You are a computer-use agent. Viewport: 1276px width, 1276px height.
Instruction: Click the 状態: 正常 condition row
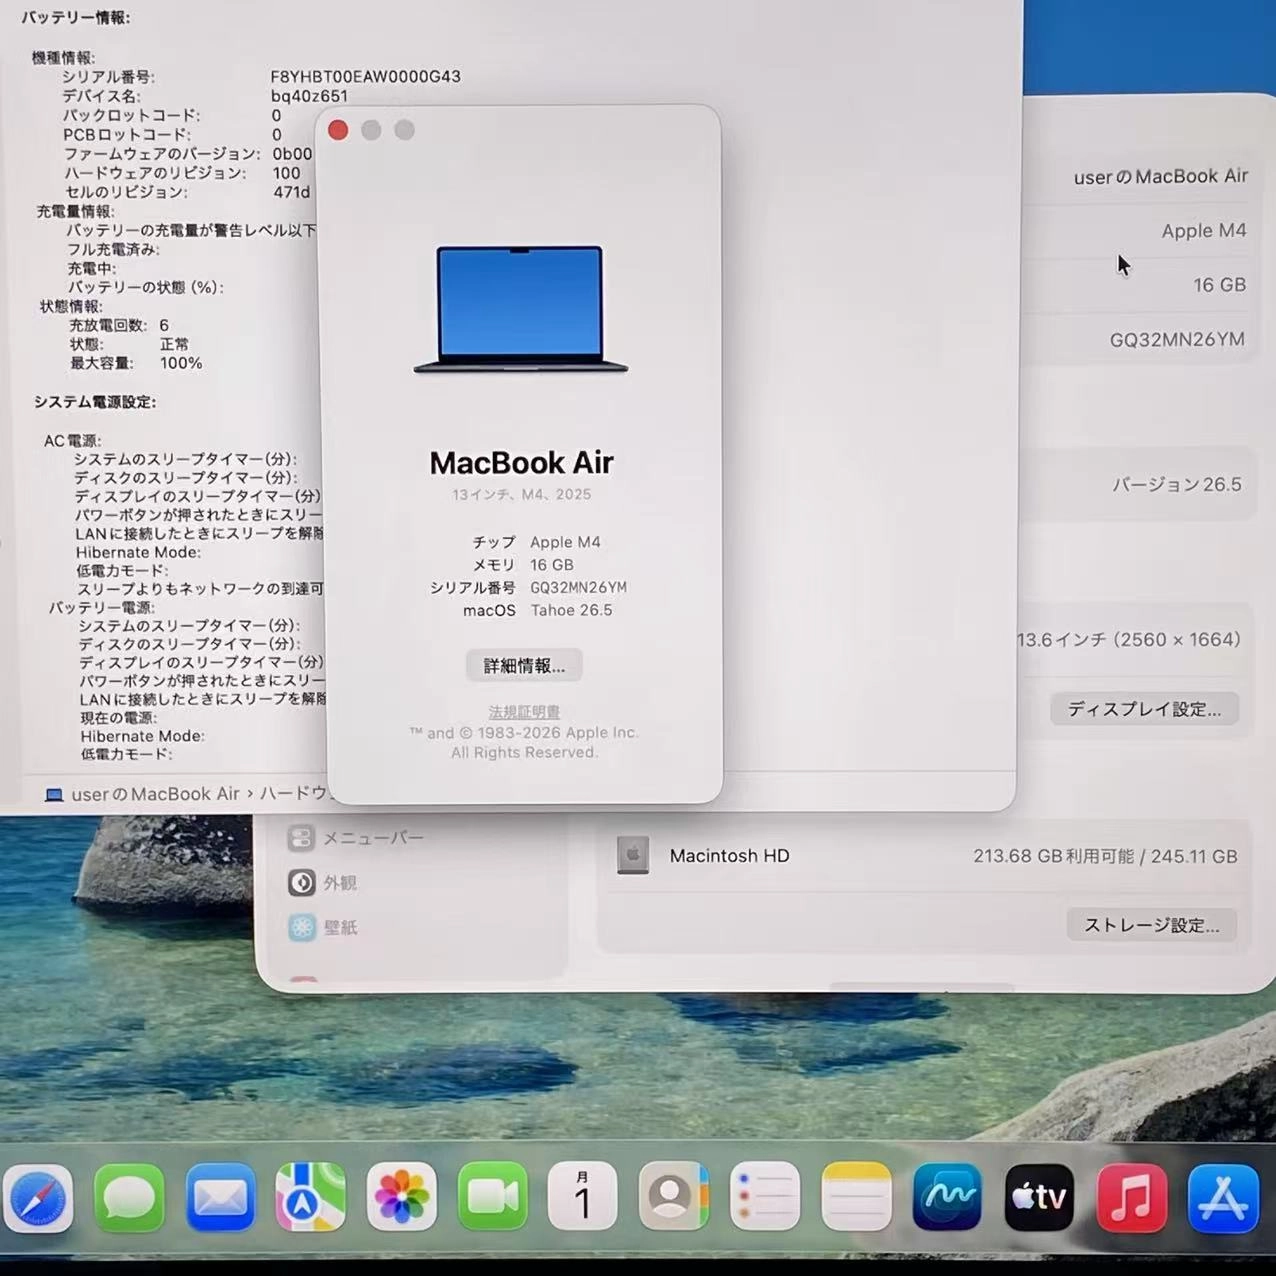(129, 344)
